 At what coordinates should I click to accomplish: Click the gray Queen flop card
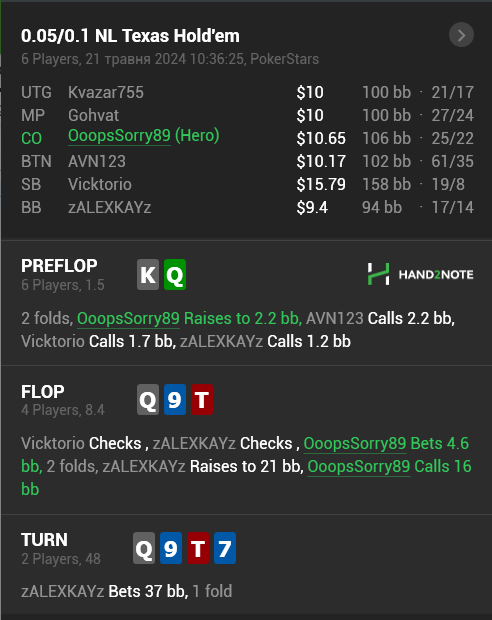148,399
